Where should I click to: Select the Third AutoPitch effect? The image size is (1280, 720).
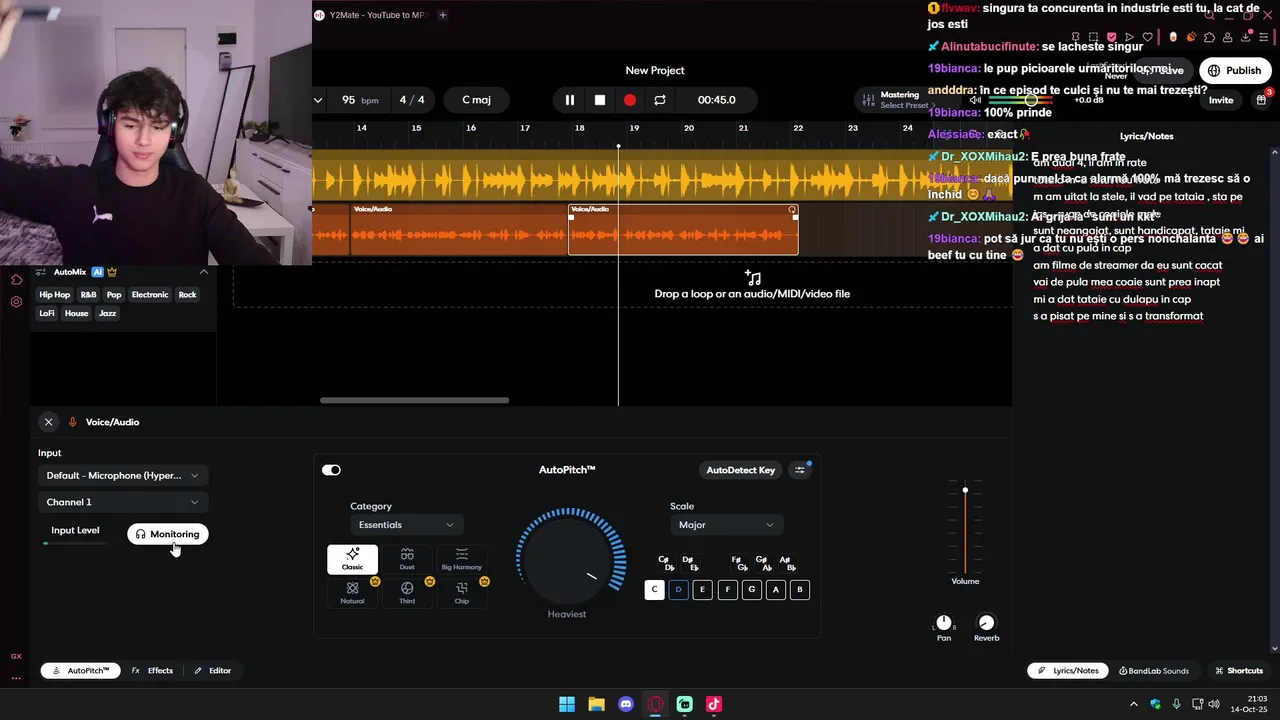tap(407, 593)
